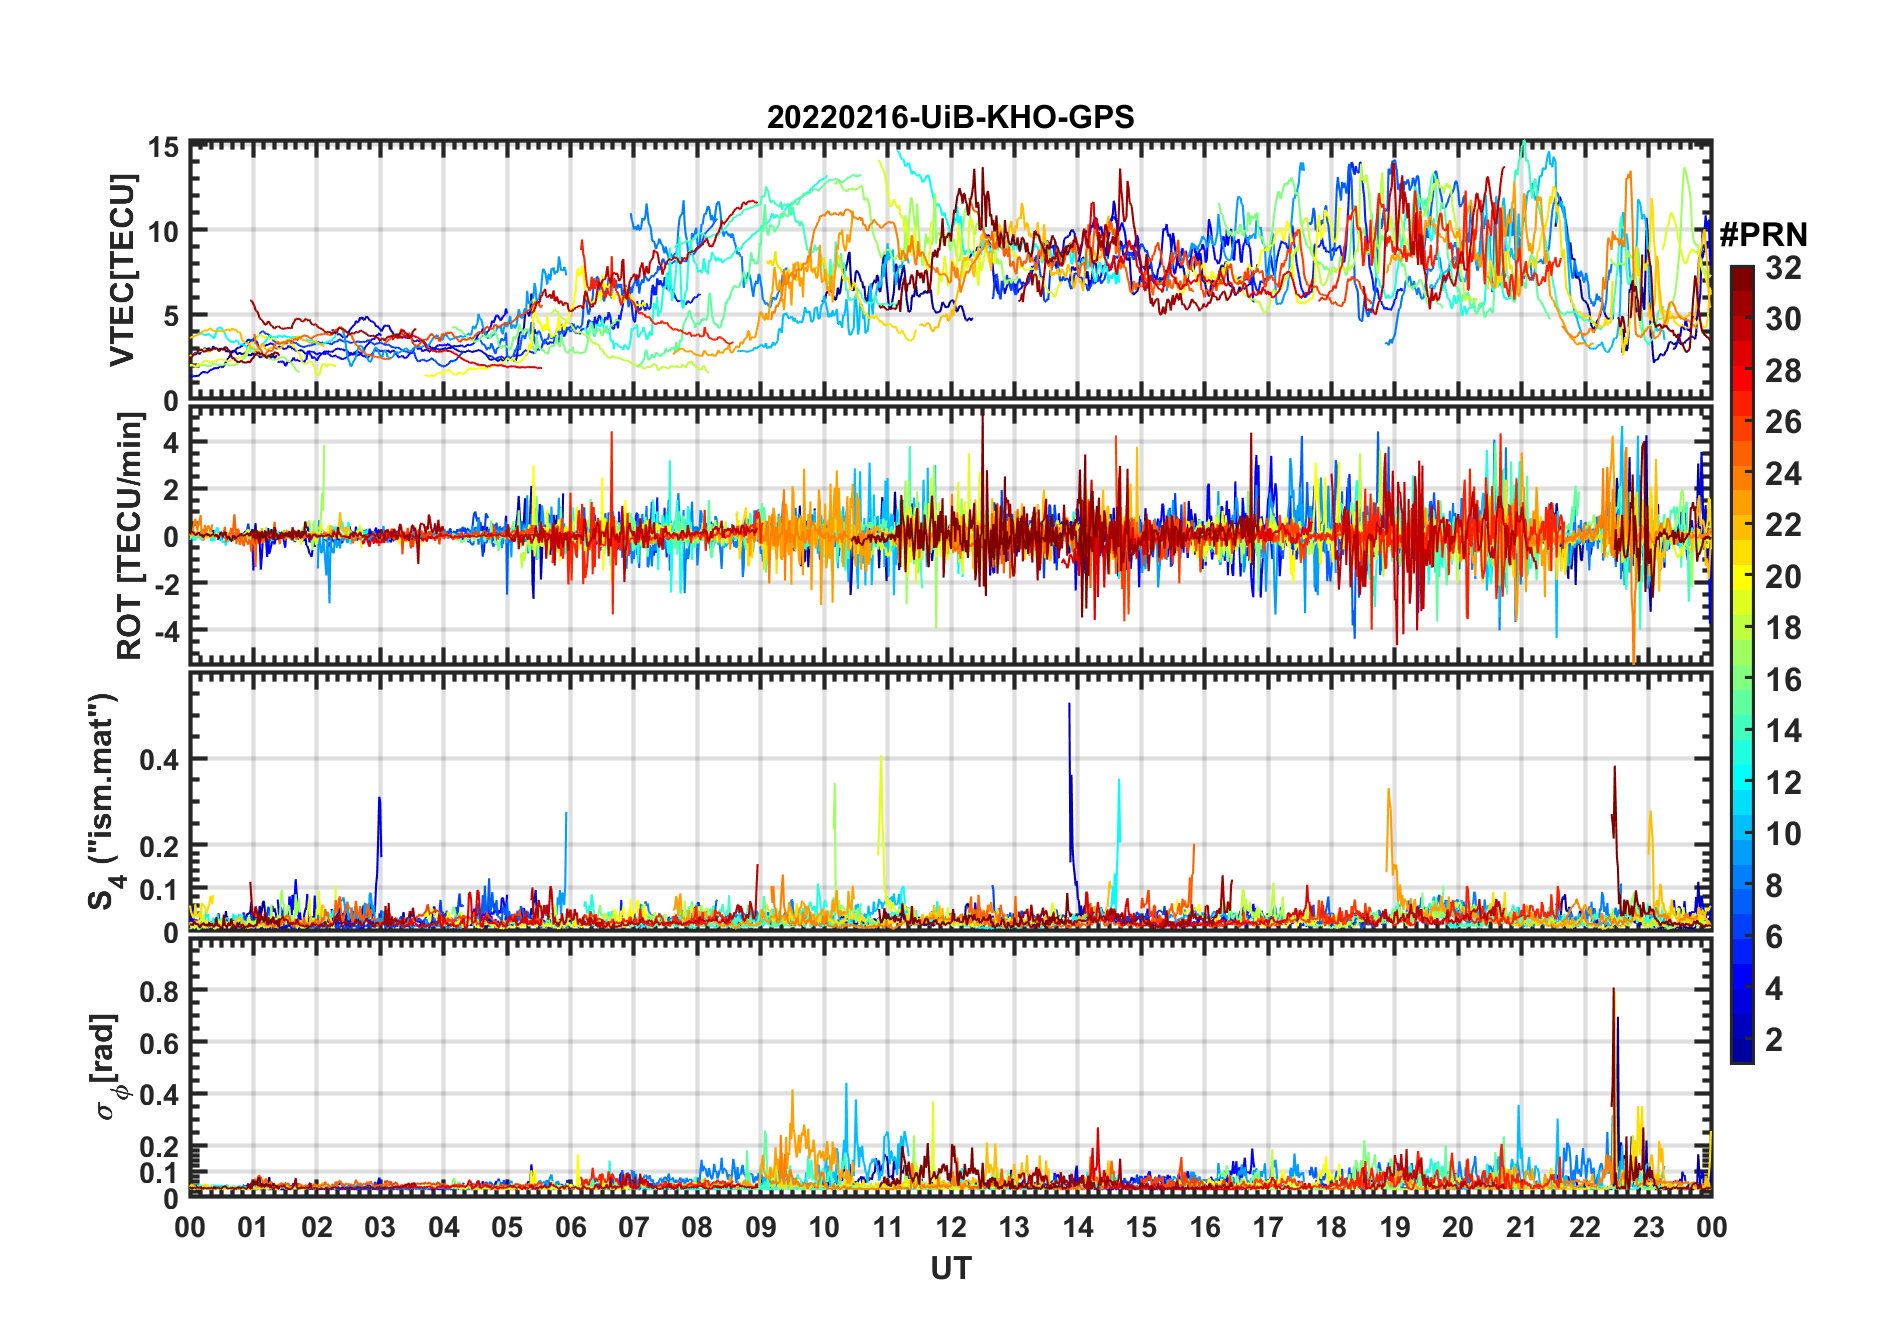Select x-axis hour label 11

click(888, 1227)
